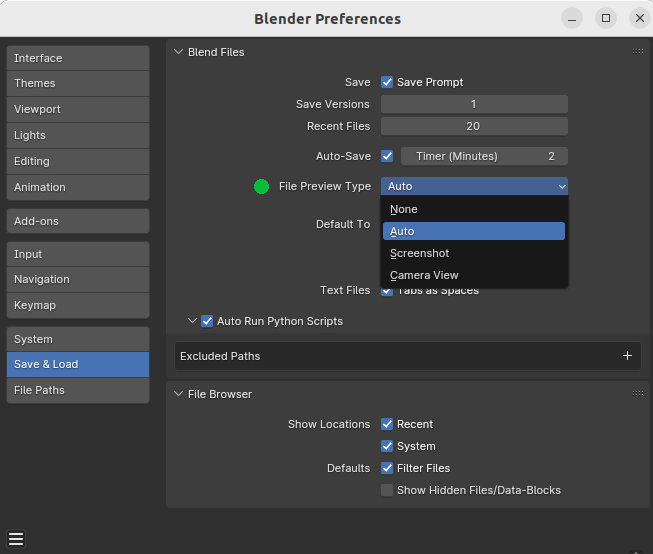Screen dimensions: 653x554
Task: Collapse Auto Run Python Scripts subpanel
Action: coord(192,321)
